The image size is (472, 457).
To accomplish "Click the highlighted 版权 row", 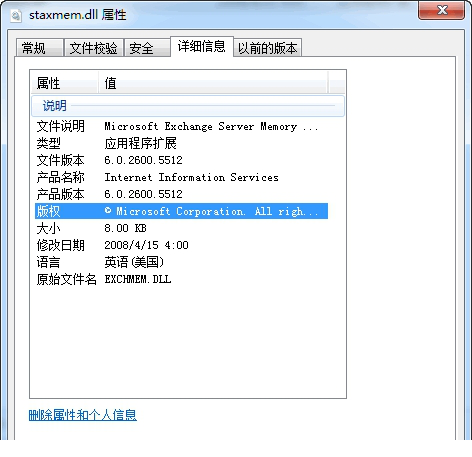I will pos(181,211).
